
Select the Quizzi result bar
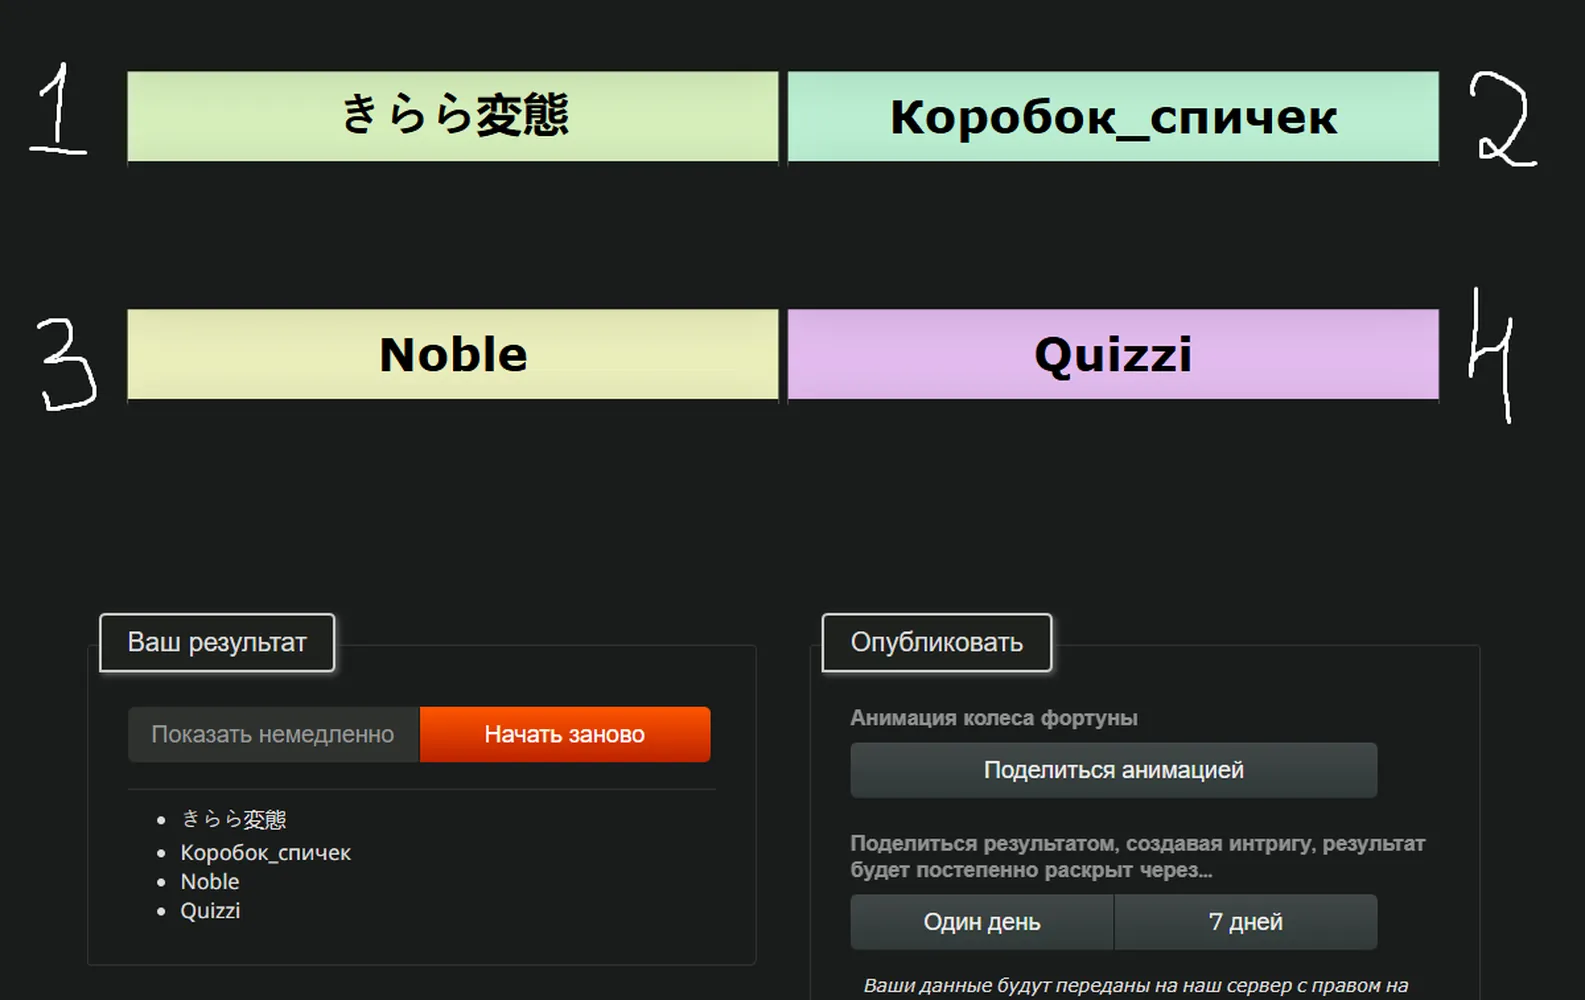pyautogui.click(x=1113, y=354)
